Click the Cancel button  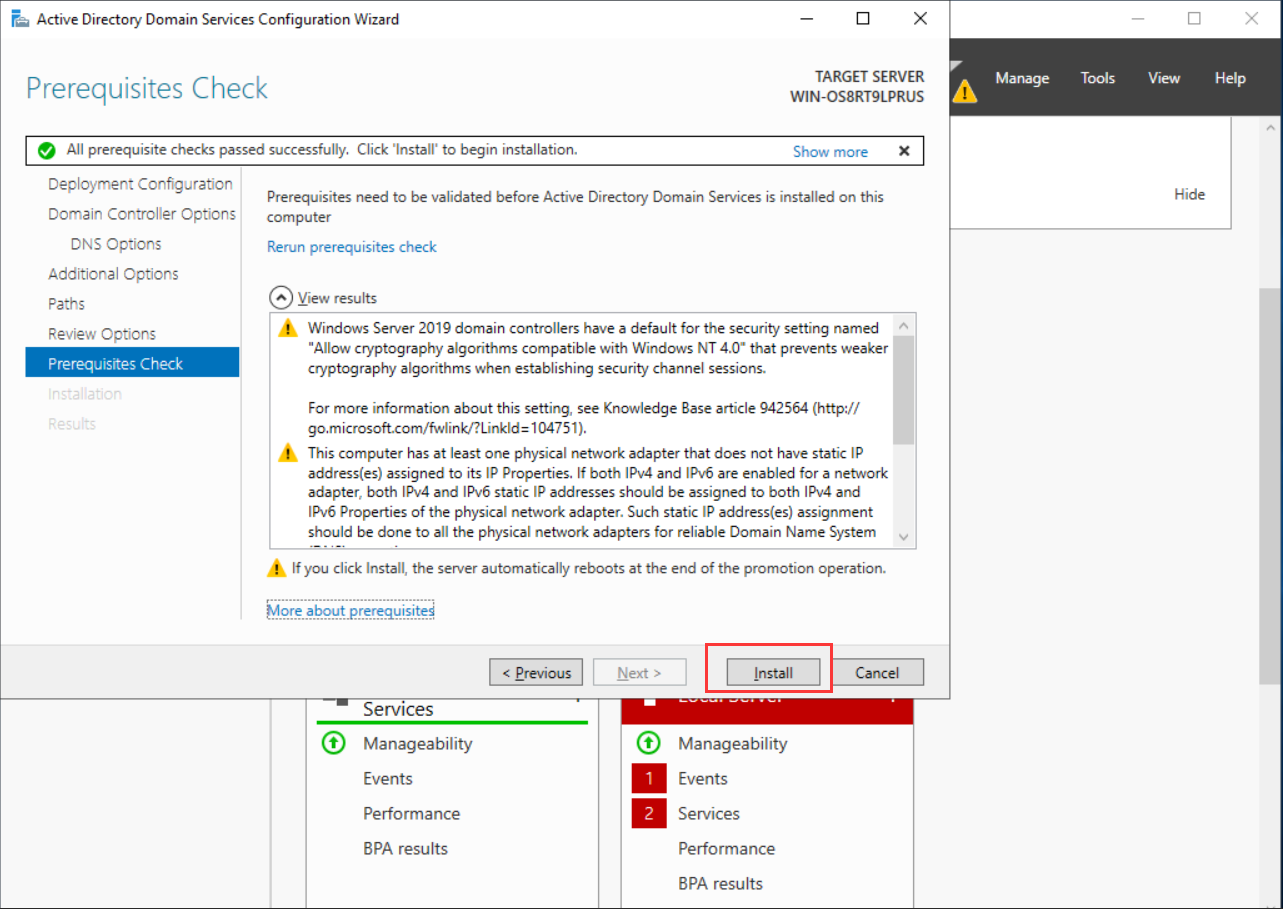[876, 673]
